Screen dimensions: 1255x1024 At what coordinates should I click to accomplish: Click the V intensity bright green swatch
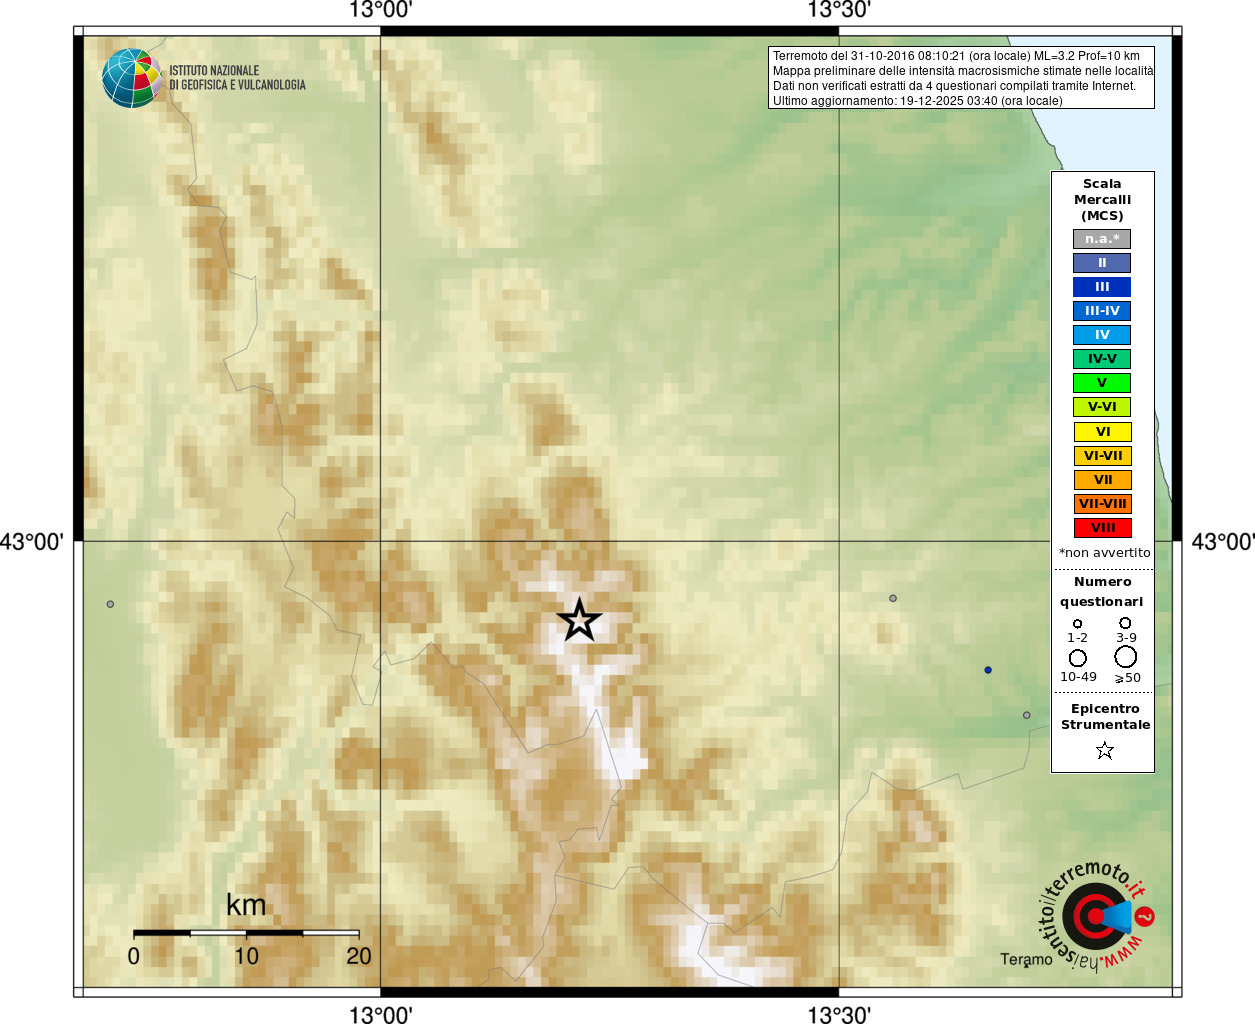pos(1102,383)
